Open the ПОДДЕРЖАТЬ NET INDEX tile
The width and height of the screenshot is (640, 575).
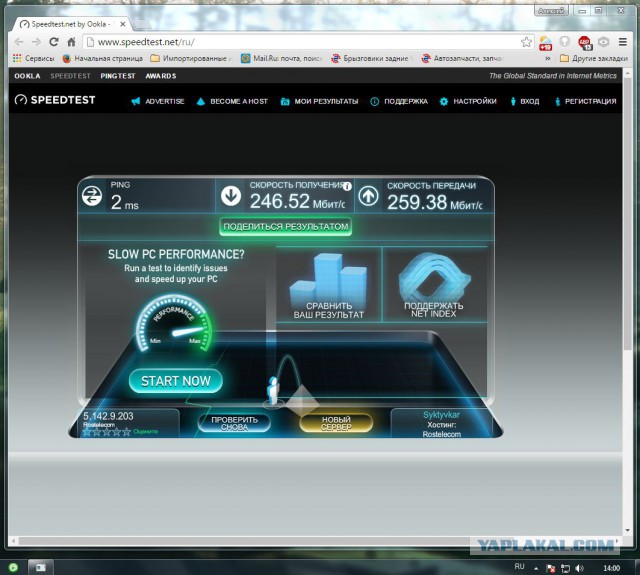434,284
